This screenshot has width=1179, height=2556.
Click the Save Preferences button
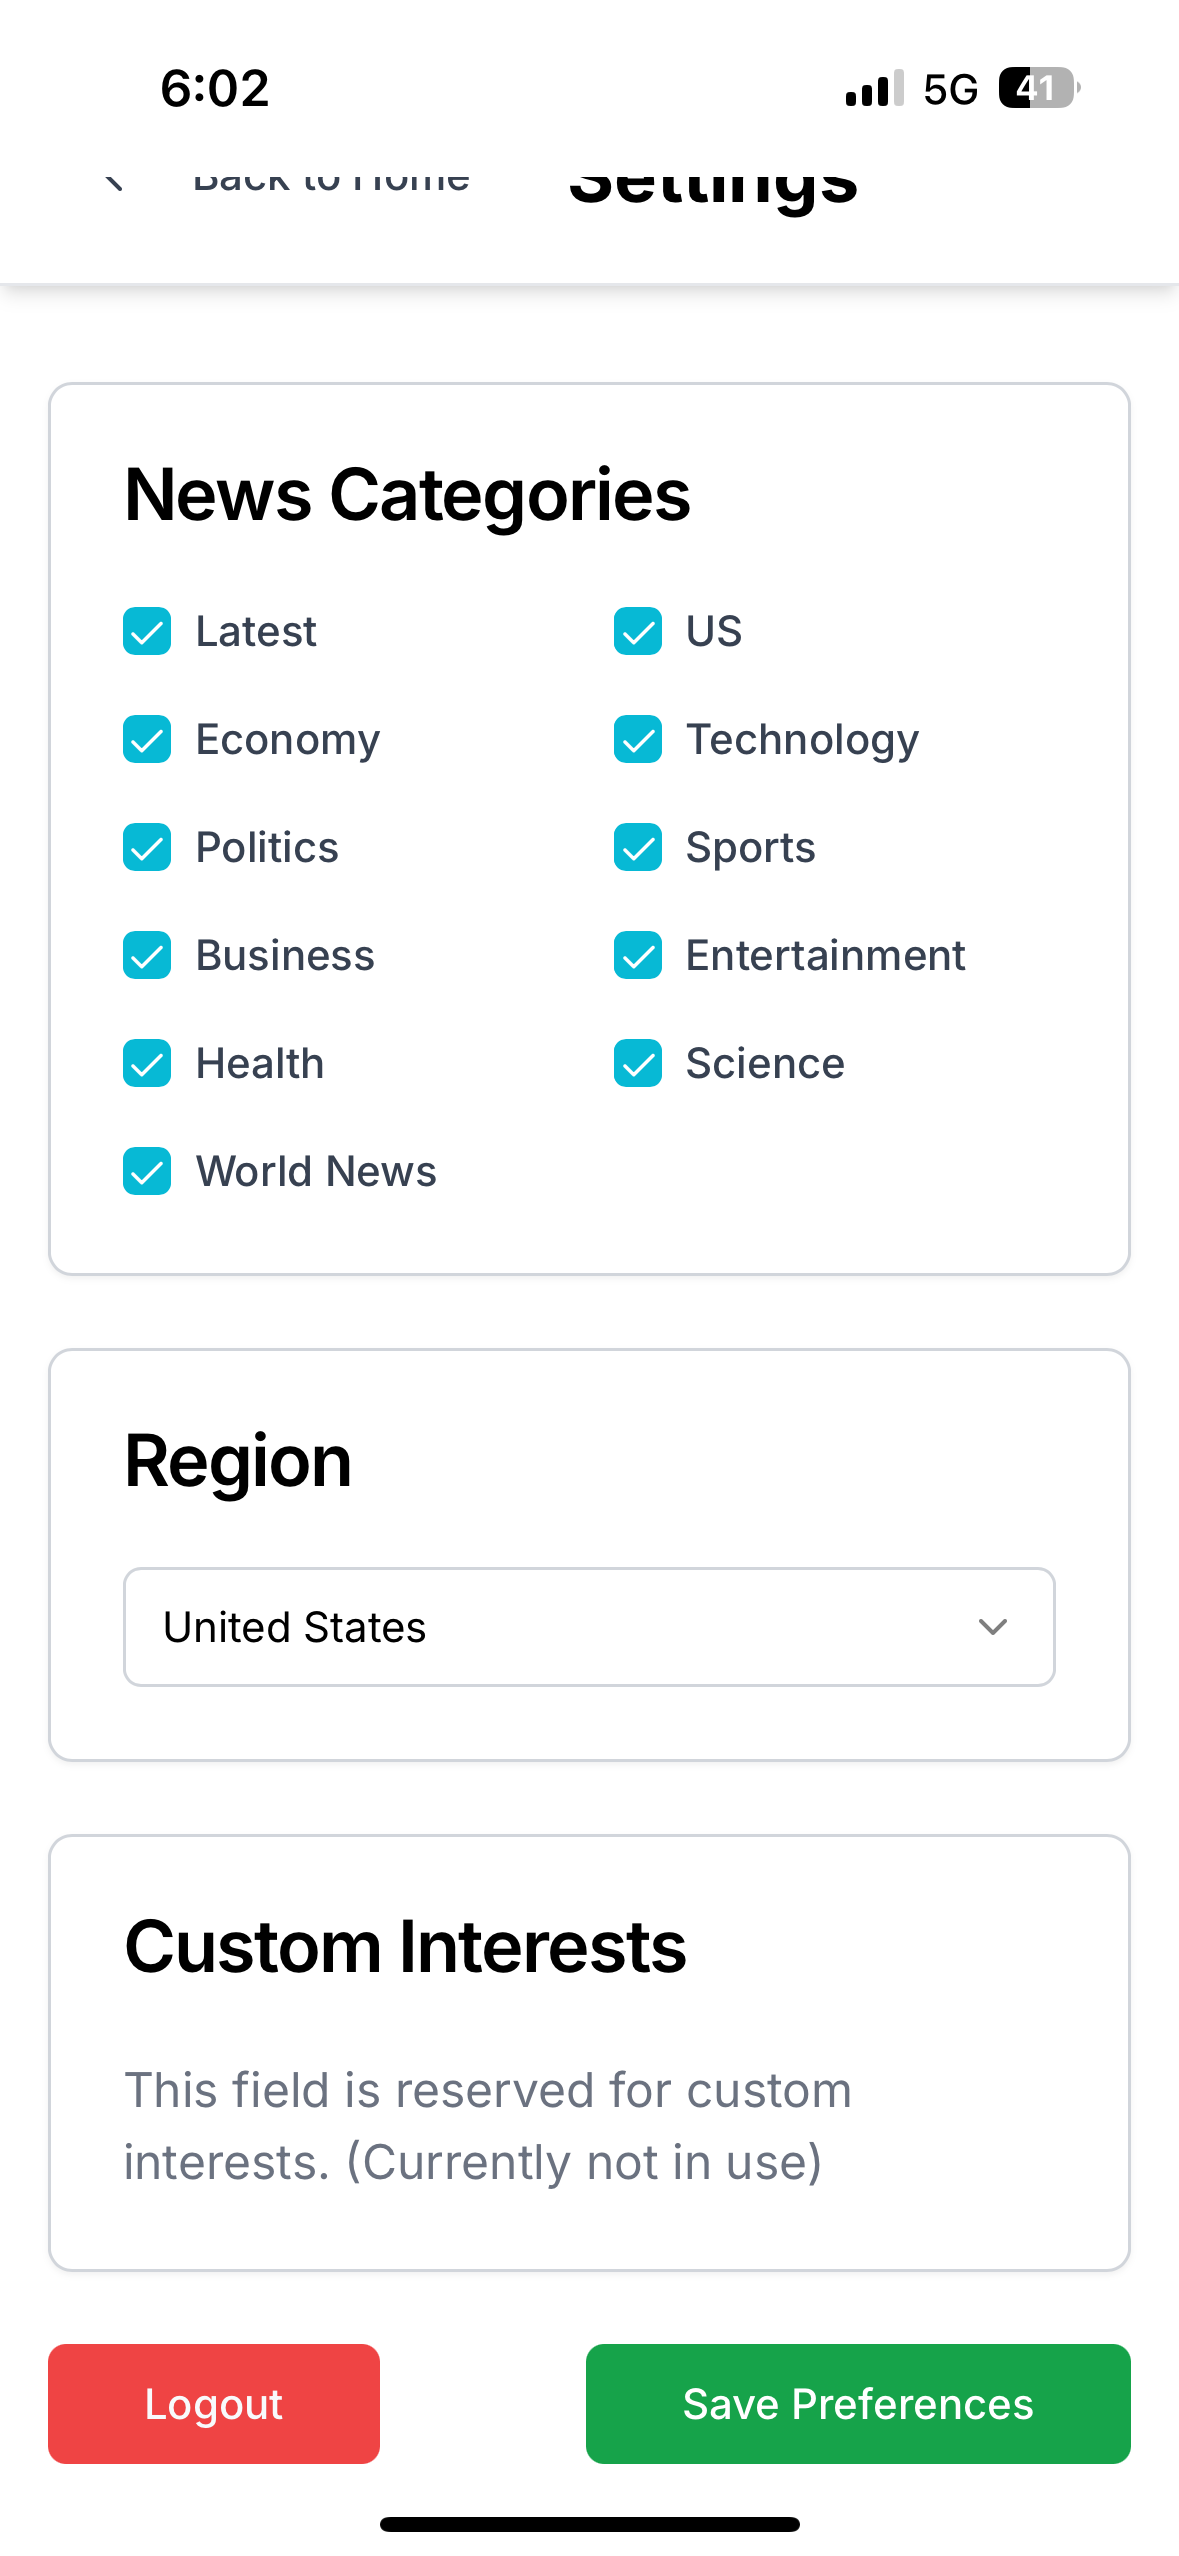pos(858,2403)
